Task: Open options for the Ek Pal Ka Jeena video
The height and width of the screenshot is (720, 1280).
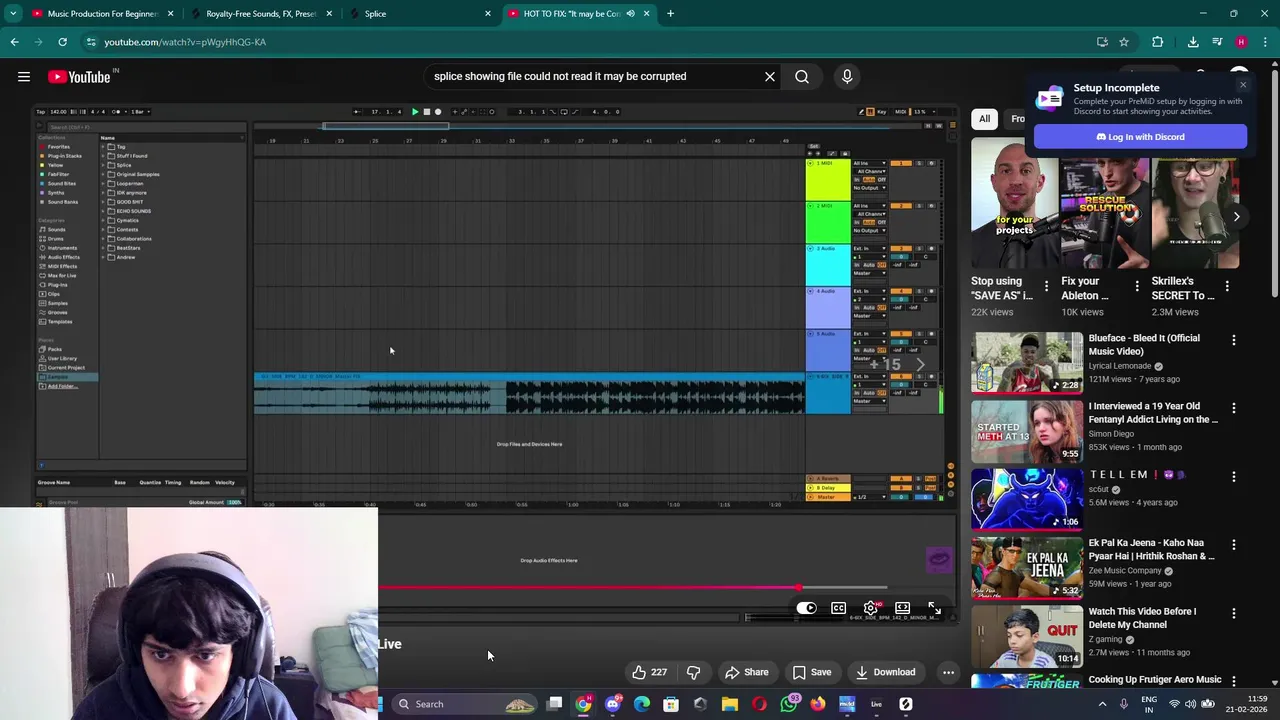Action: [x=1233, y=545]
